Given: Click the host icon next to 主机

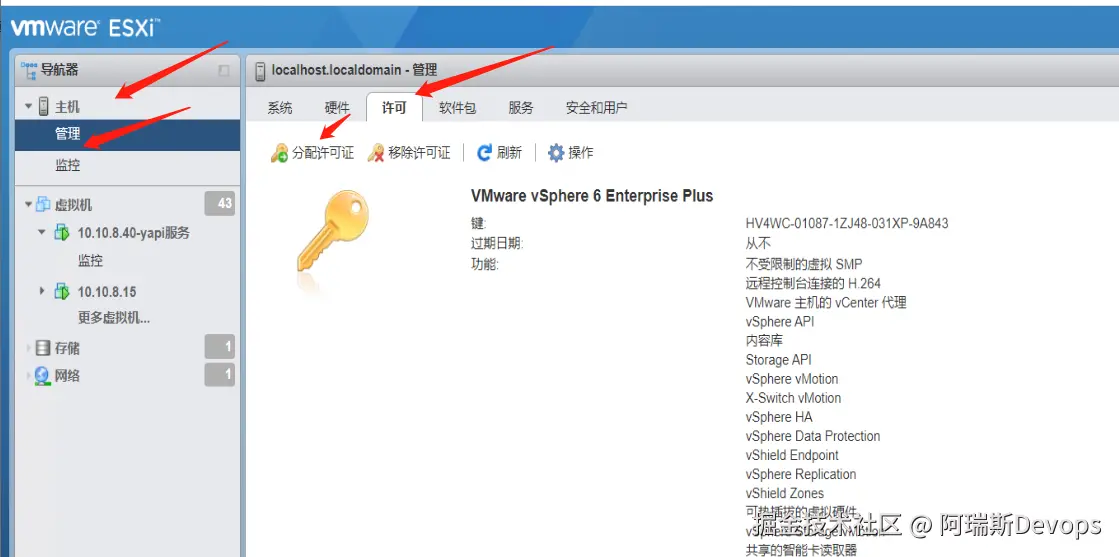Looking at the screenshot, I should point(44,106).
